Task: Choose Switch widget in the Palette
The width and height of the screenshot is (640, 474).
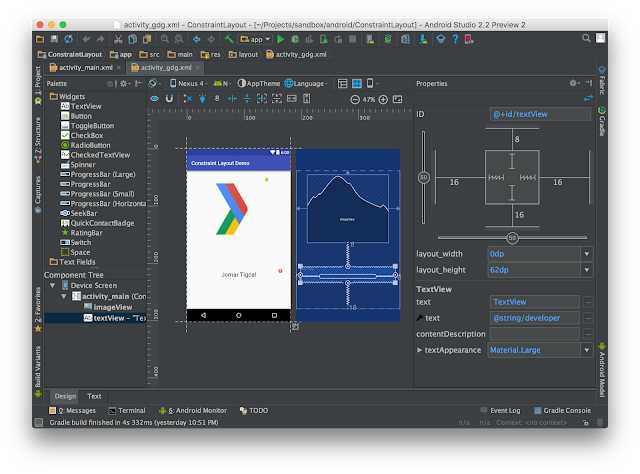Action: pos(81,242)
